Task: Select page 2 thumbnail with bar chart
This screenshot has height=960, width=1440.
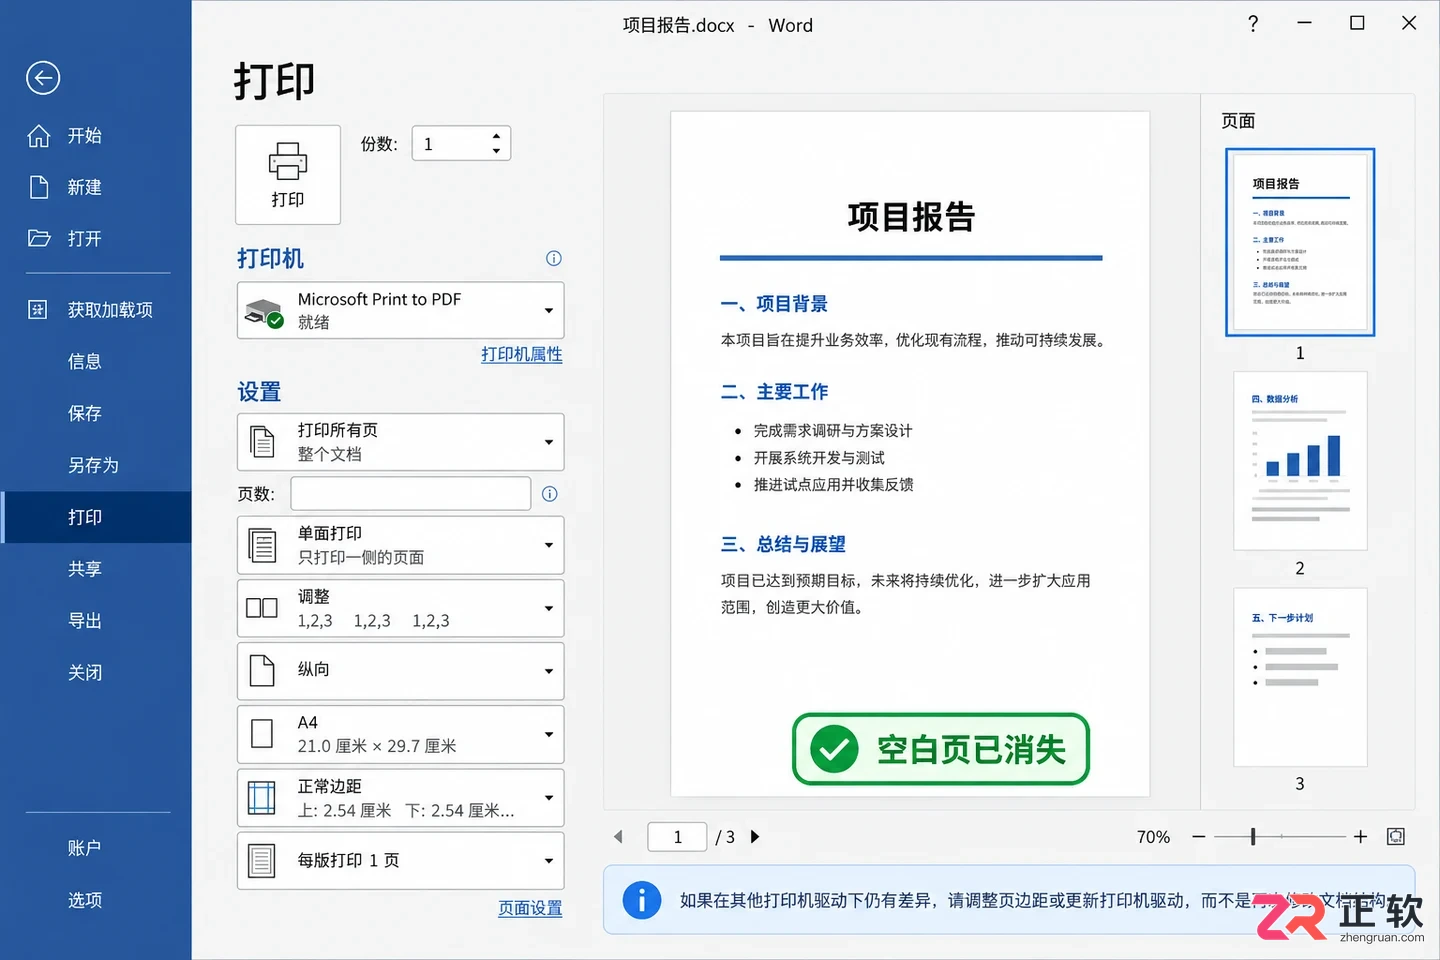Action: 1300,461
